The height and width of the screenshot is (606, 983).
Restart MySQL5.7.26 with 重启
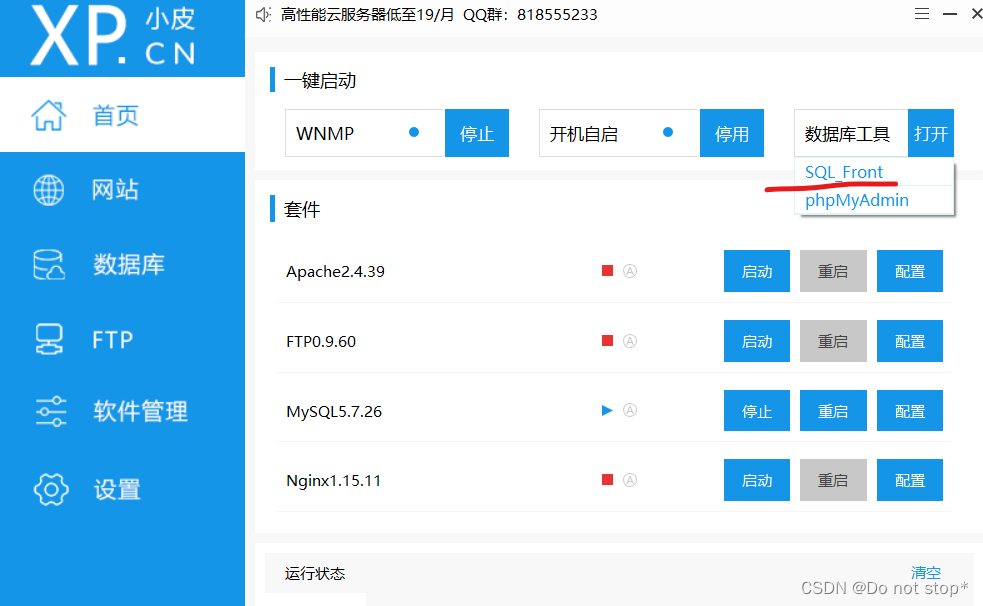tap(833, 411)
